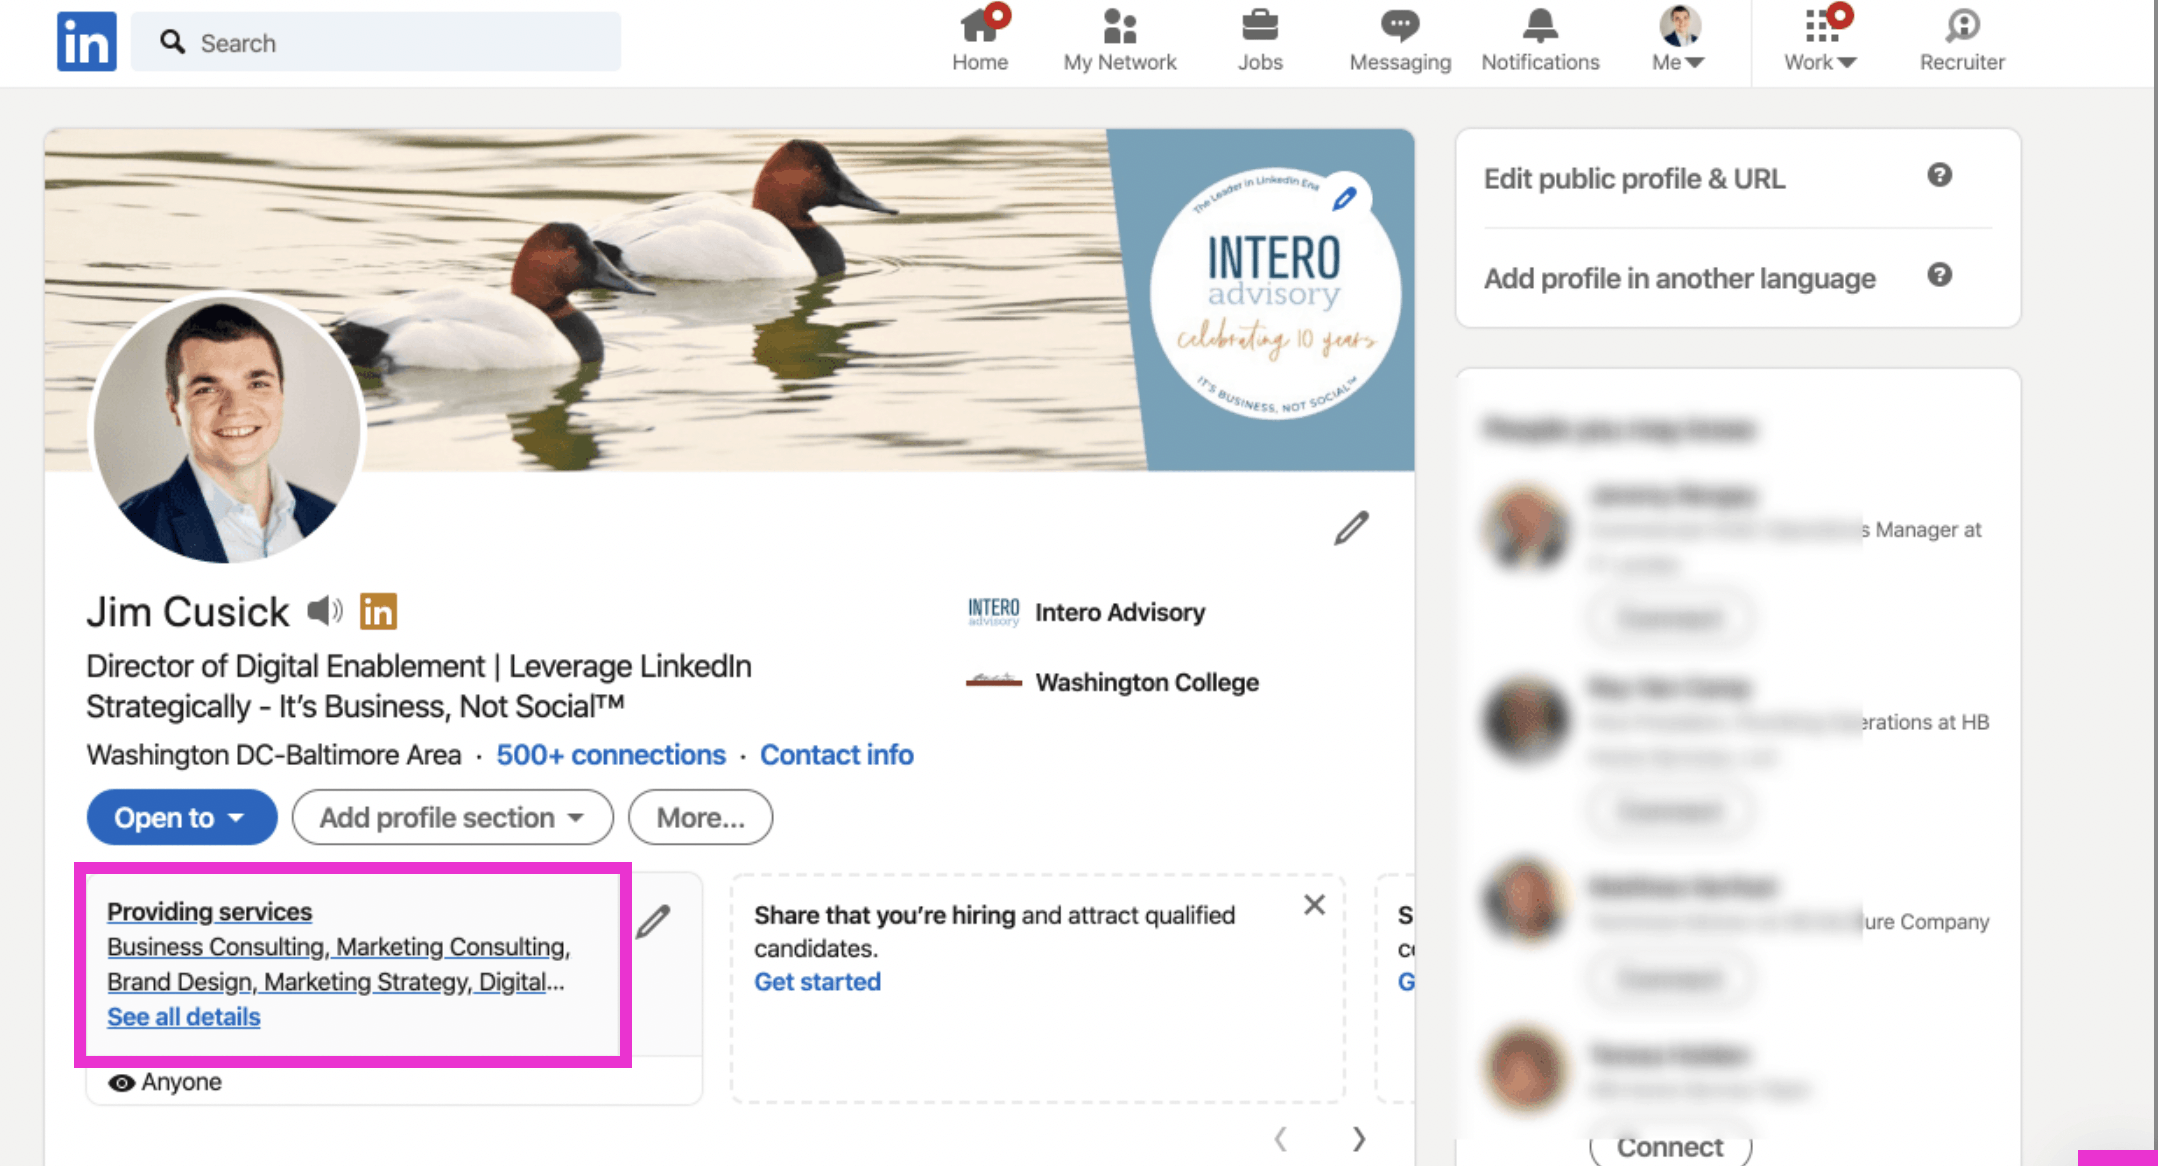This screenshot has width=2158, height=1166.
Task: Expand Add profile section dropdown
Action: coord(452,817)
